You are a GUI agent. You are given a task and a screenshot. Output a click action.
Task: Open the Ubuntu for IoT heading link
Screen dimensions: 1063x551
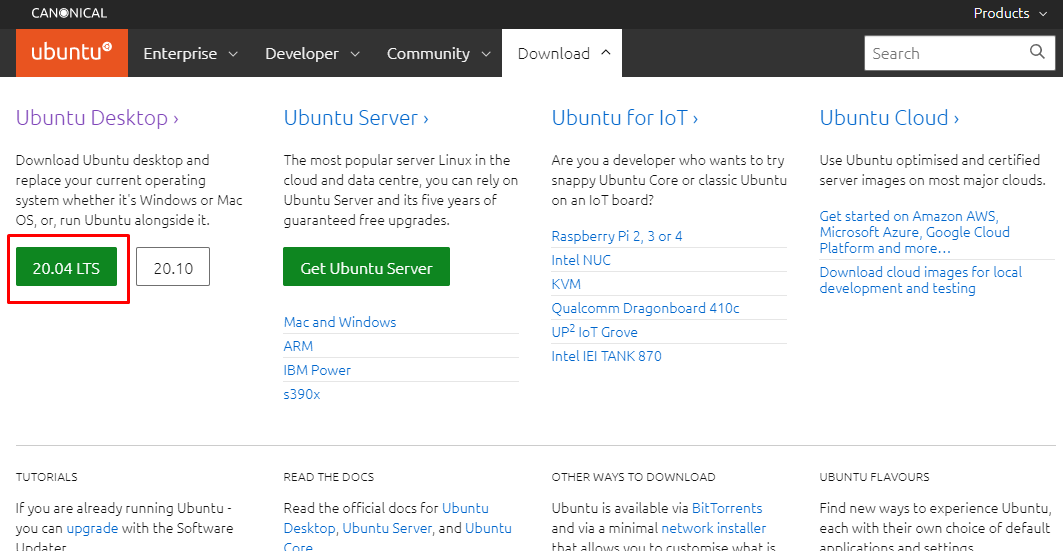point(624,118)
